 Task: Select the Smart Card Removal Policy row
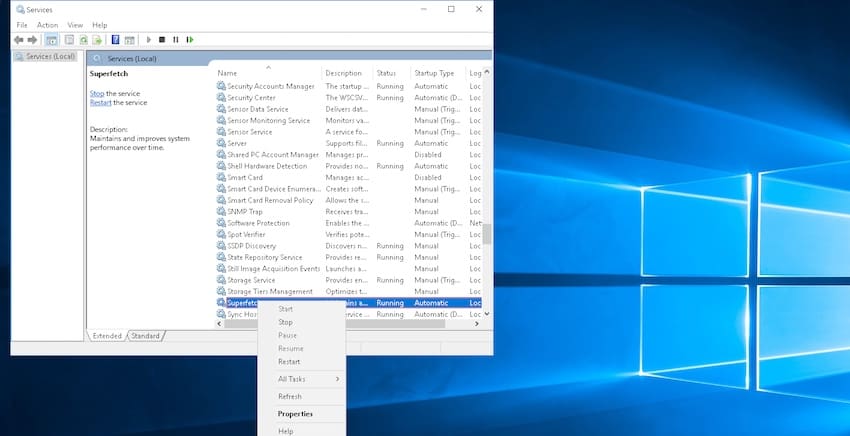pyautogui.click(x=349, y=200)
